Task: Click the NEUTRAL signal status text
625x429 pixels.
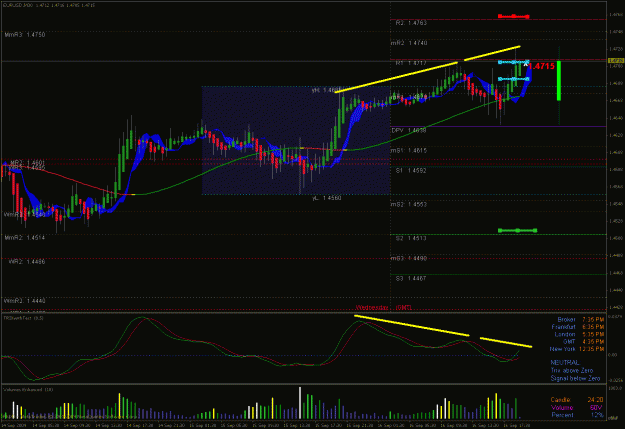Action: pyautogui.click(x=565, y=362)
